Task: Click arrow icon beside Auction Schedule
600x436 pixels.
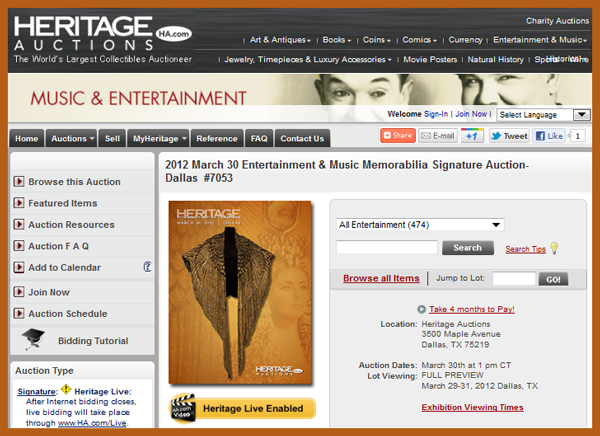Action: (x=19, y=314)
